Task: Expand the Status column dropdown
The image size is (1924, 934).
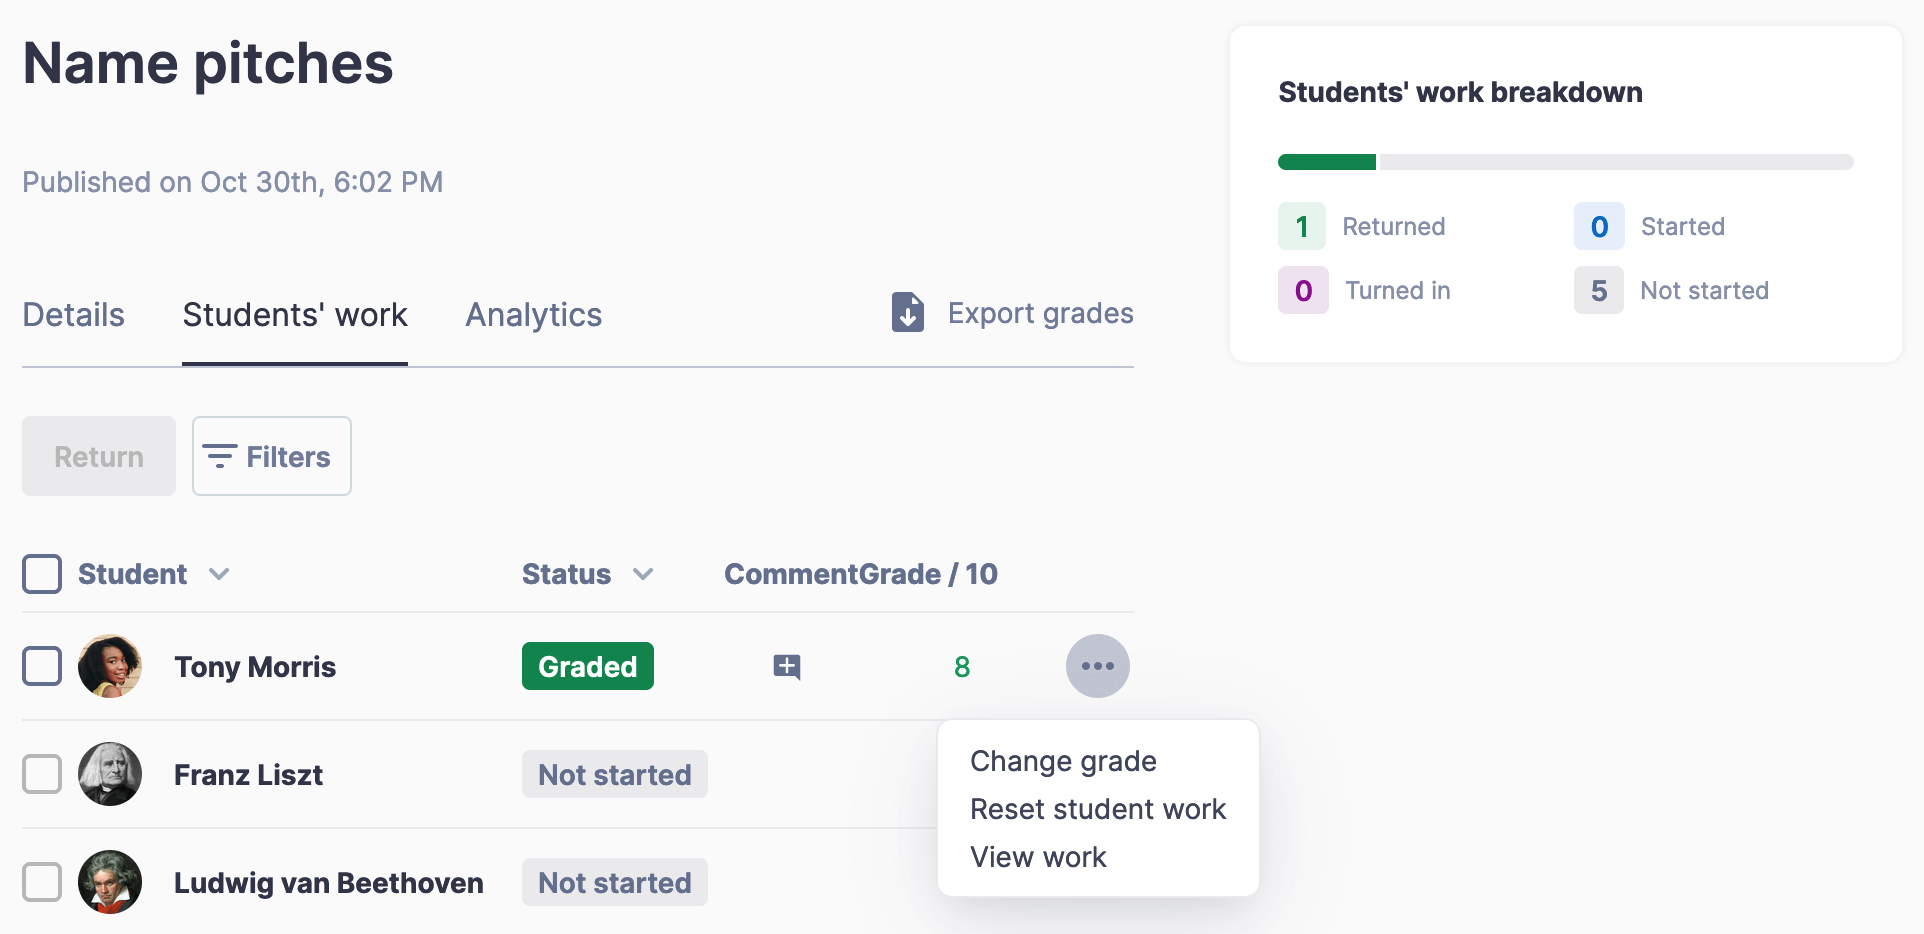Action: (x=645, y=574)
